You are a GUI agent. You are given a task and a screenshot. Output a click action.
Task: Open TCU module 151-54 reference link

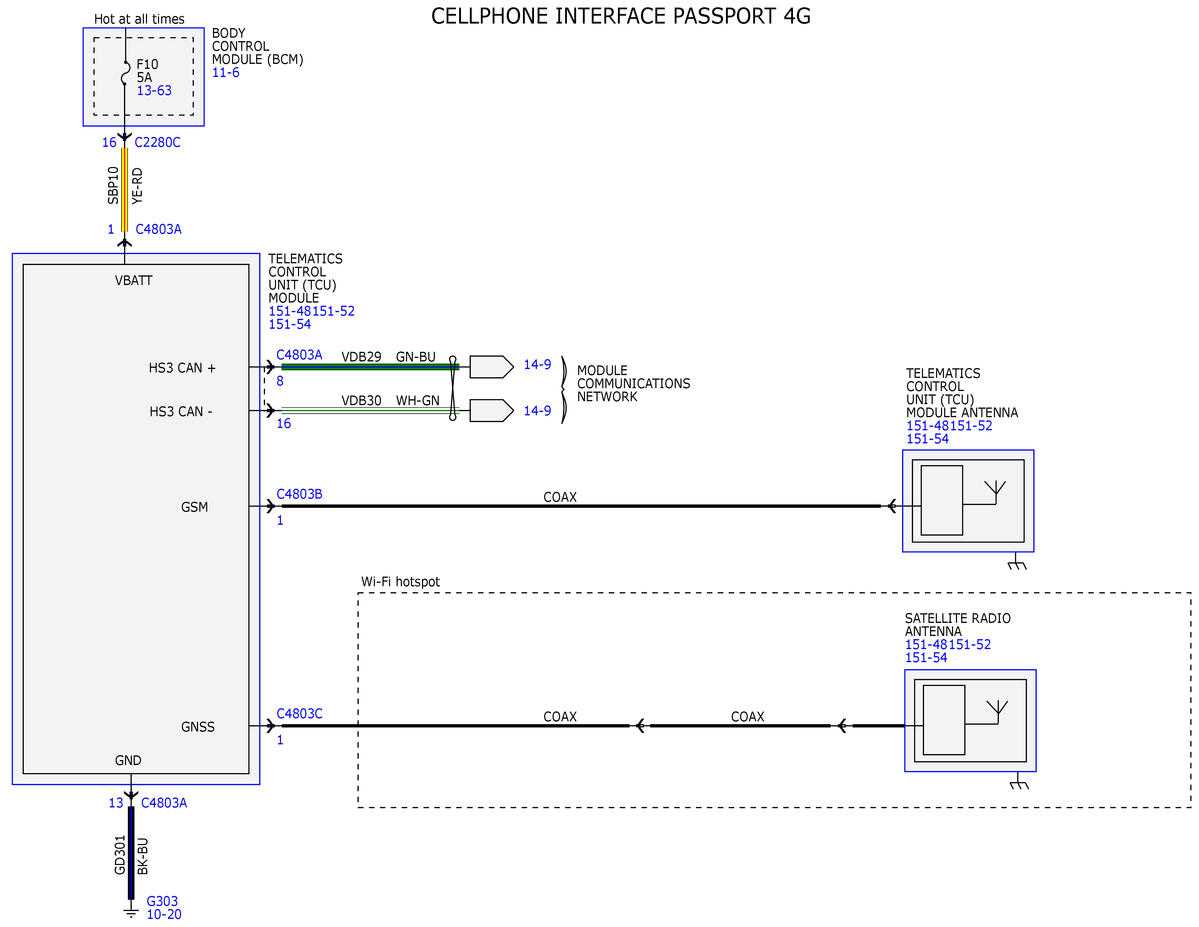(x=290, y=324)
